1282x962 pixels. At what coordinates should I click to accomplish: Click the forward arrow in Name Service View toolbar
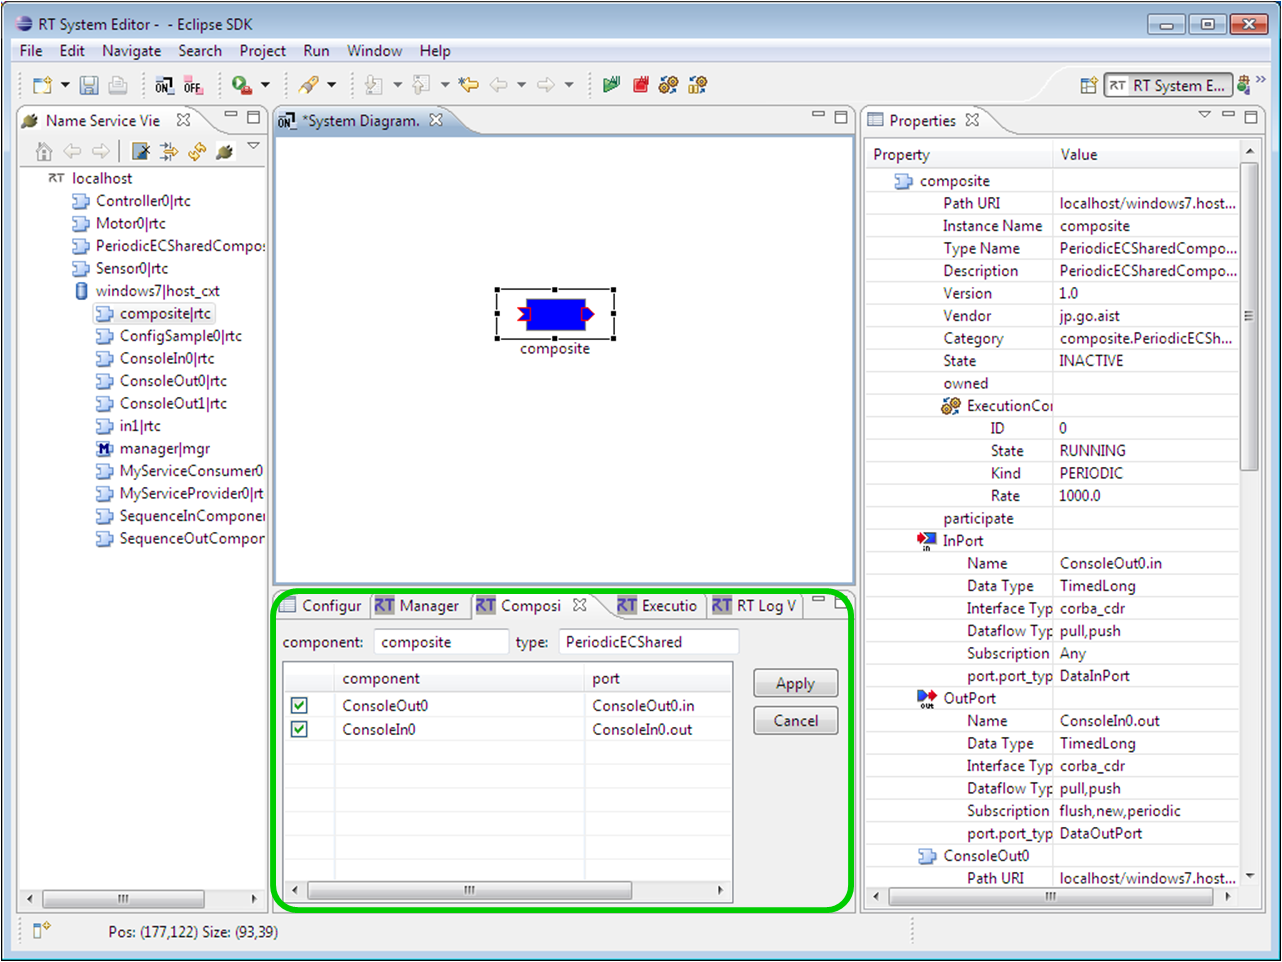(x=101, y=151)
